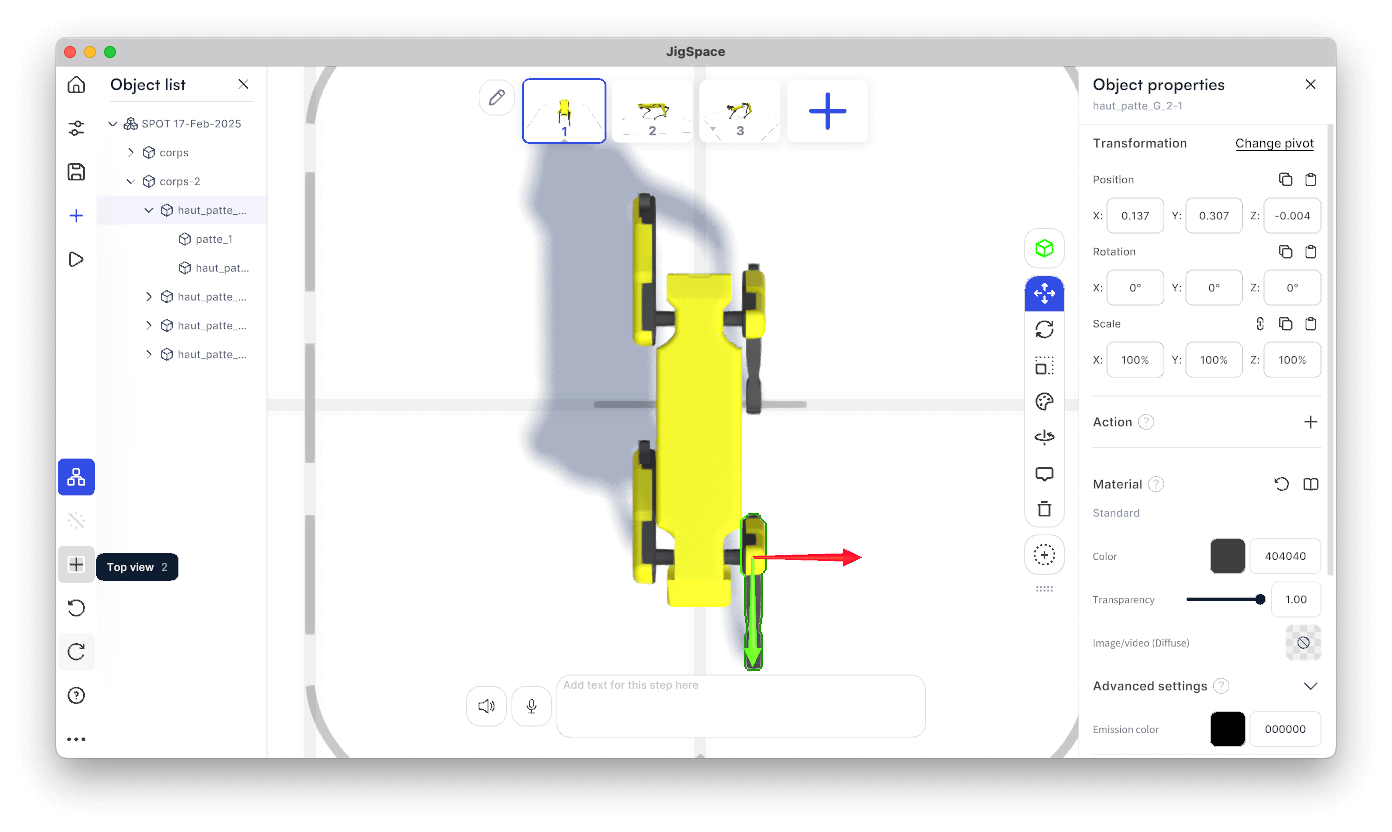Open the color palette material tool
The height and width of the screenshot is (832, 1392).
(x=1044, y=402)
